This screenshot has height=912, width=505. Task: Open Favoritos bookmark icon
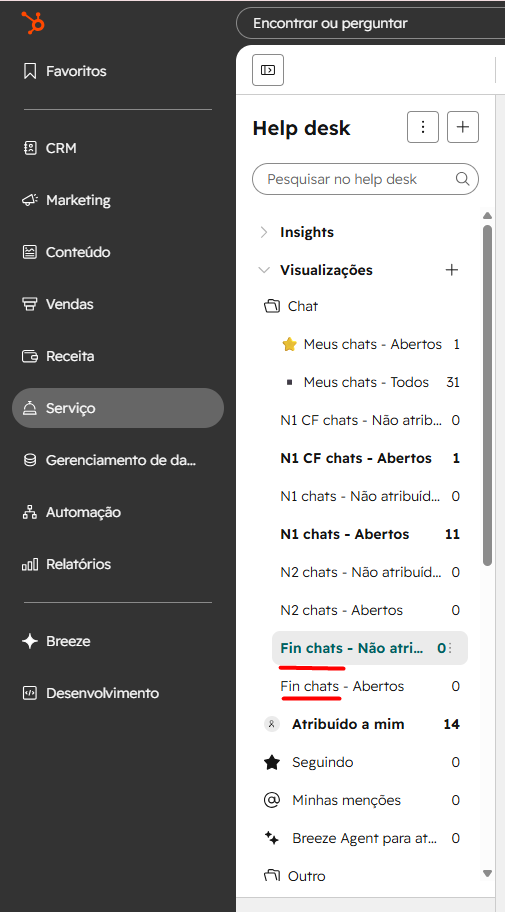pos(30,72)
